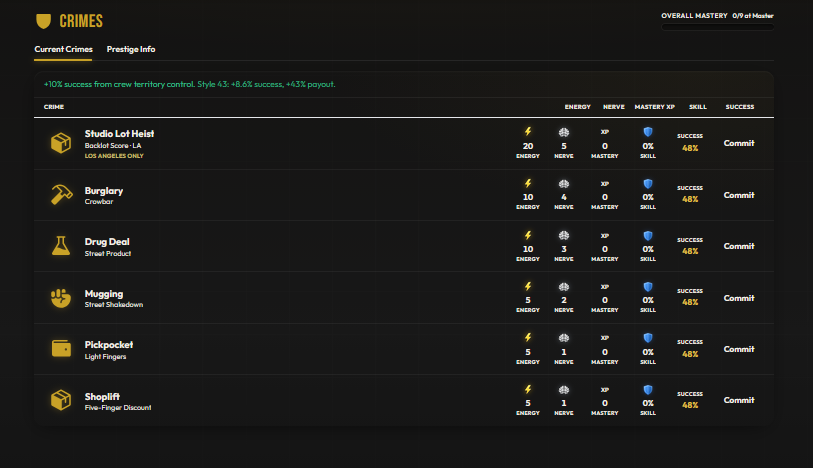Click the Overall Mastery progress bar
Screen dimensions: 813x468
pos(718,27)
